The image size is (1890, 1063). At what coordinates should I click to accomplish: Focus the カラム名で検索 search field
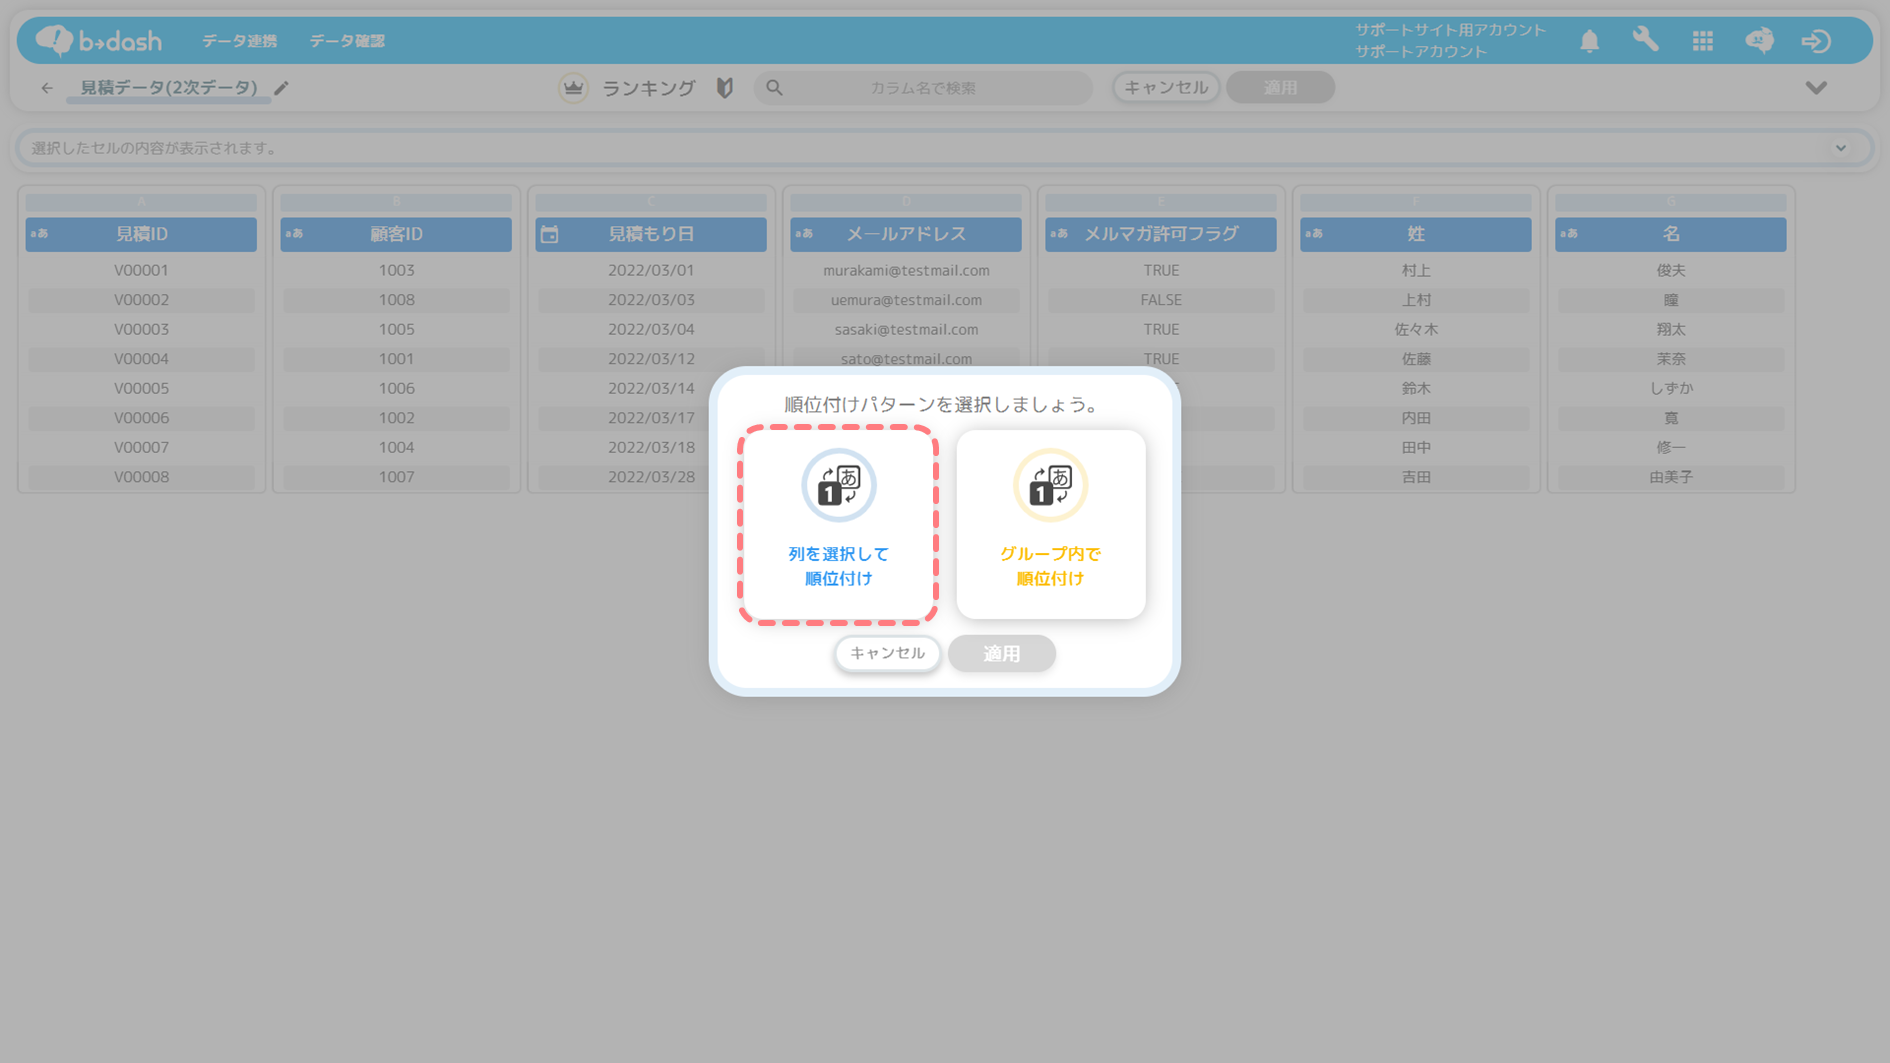click(922, 88)
